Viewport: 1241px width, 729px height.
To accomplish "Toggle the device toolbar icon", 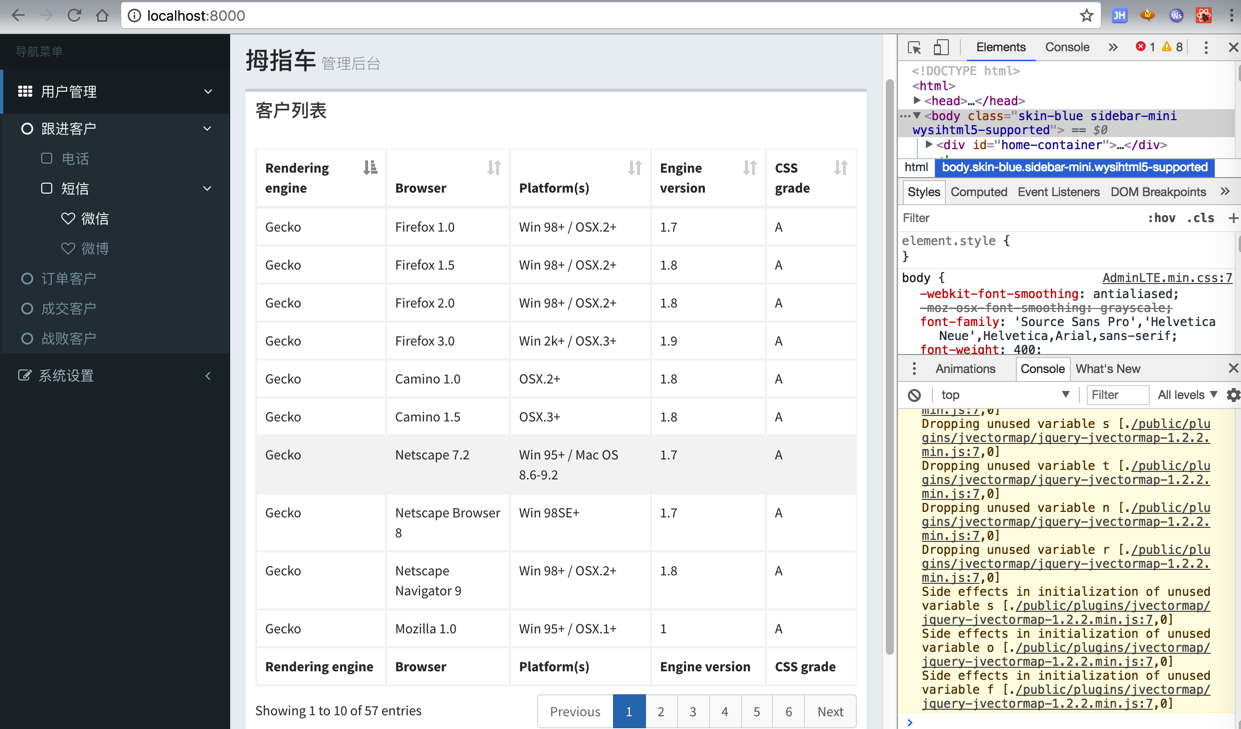I will pos(941,47).
